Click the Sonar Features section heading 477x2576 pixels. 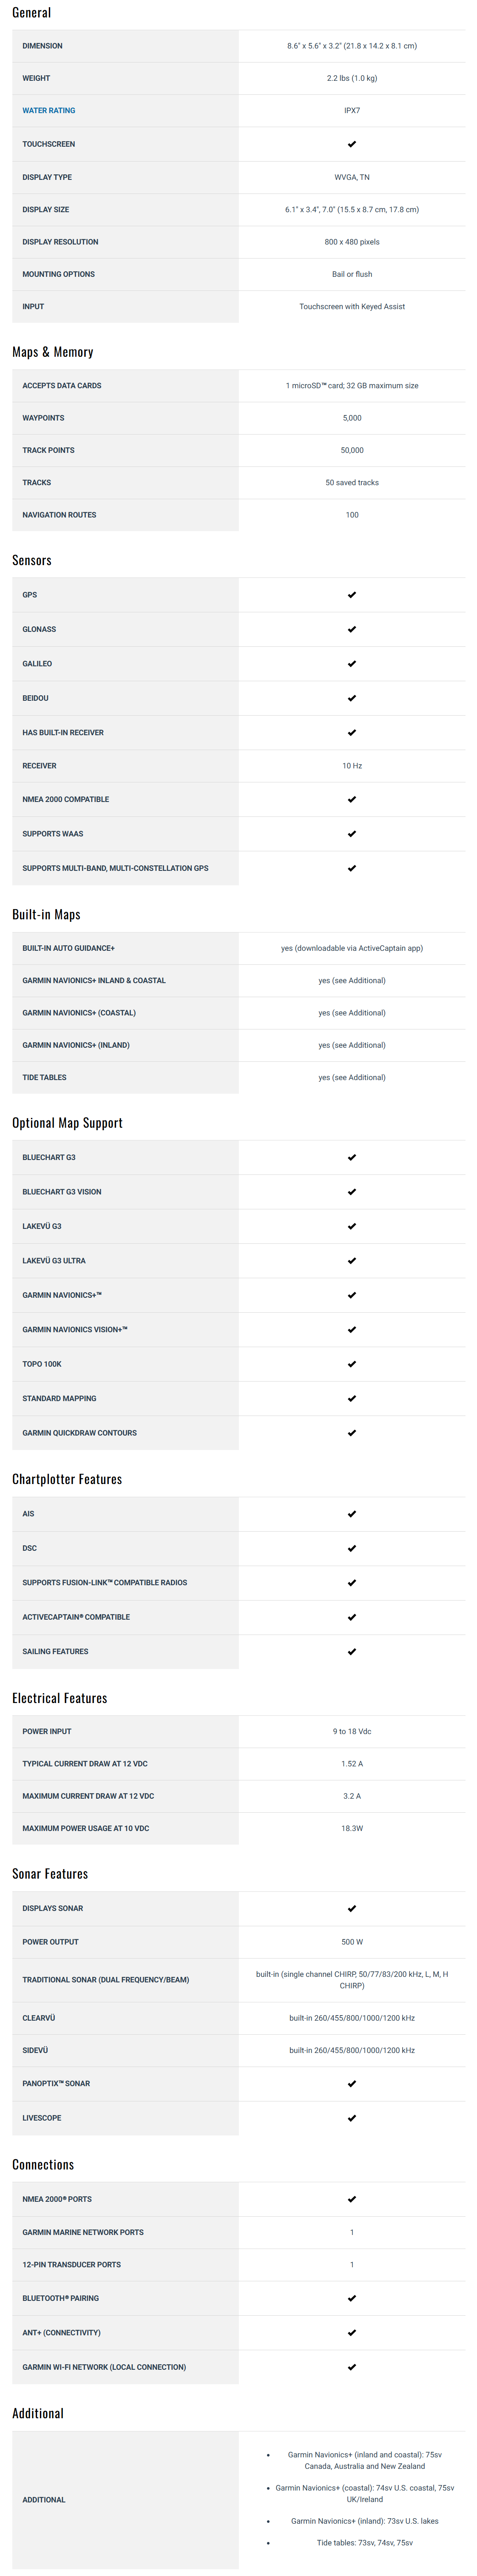tap(50, 1874)
